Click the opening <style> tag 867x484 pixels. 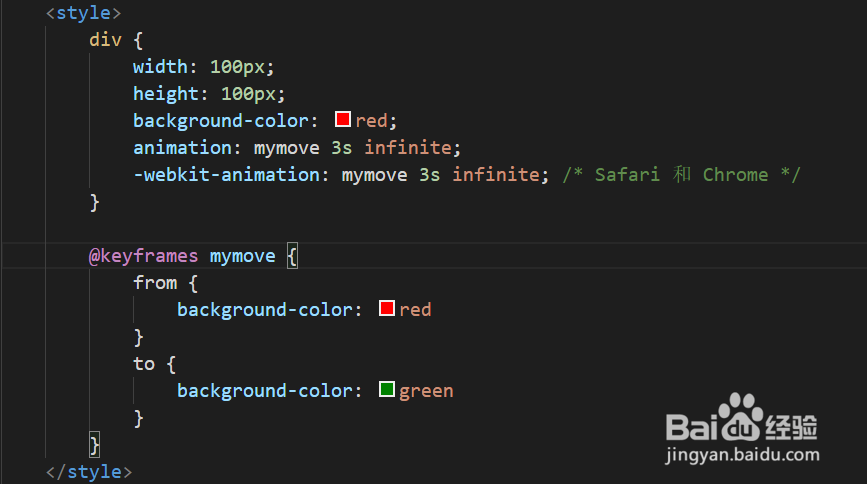click(83, 13)
